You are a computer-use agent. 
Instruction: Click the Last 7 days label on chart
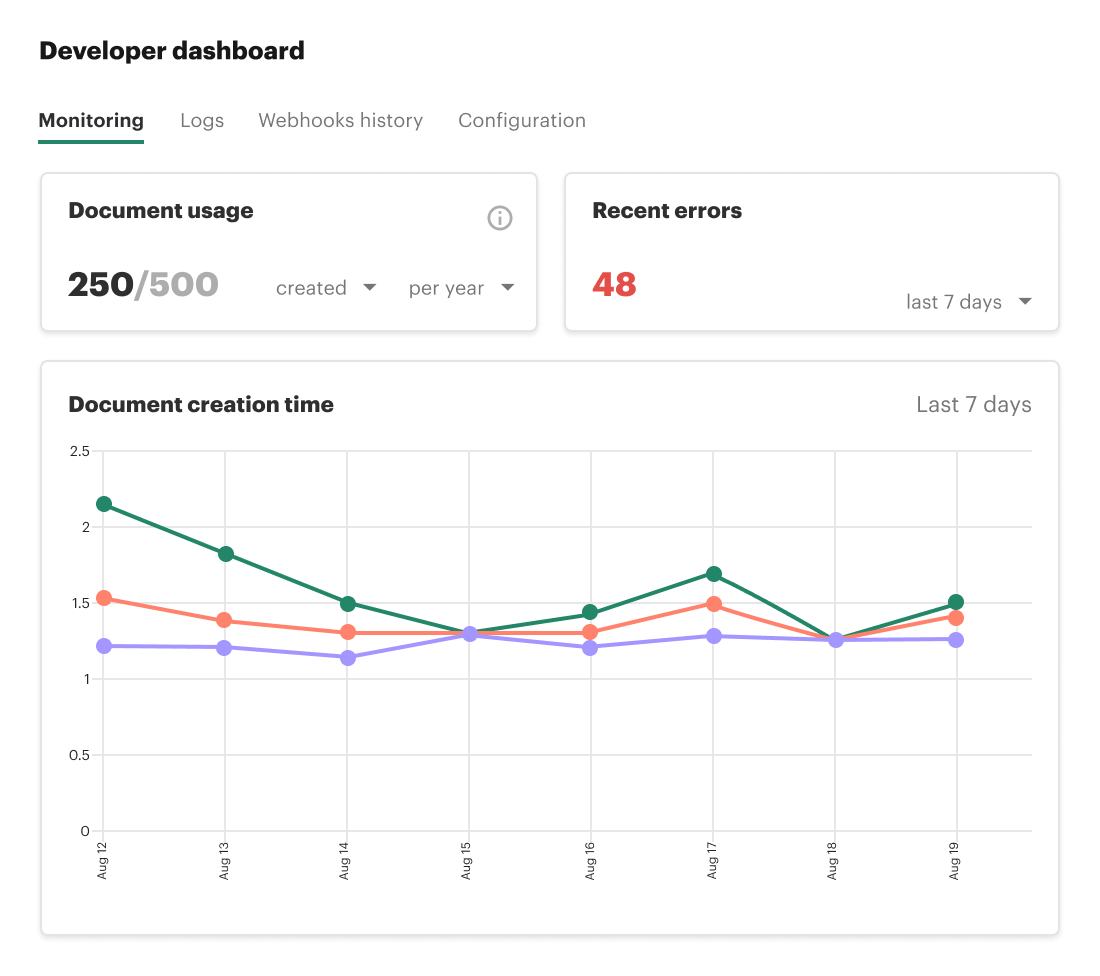[973, 405]
